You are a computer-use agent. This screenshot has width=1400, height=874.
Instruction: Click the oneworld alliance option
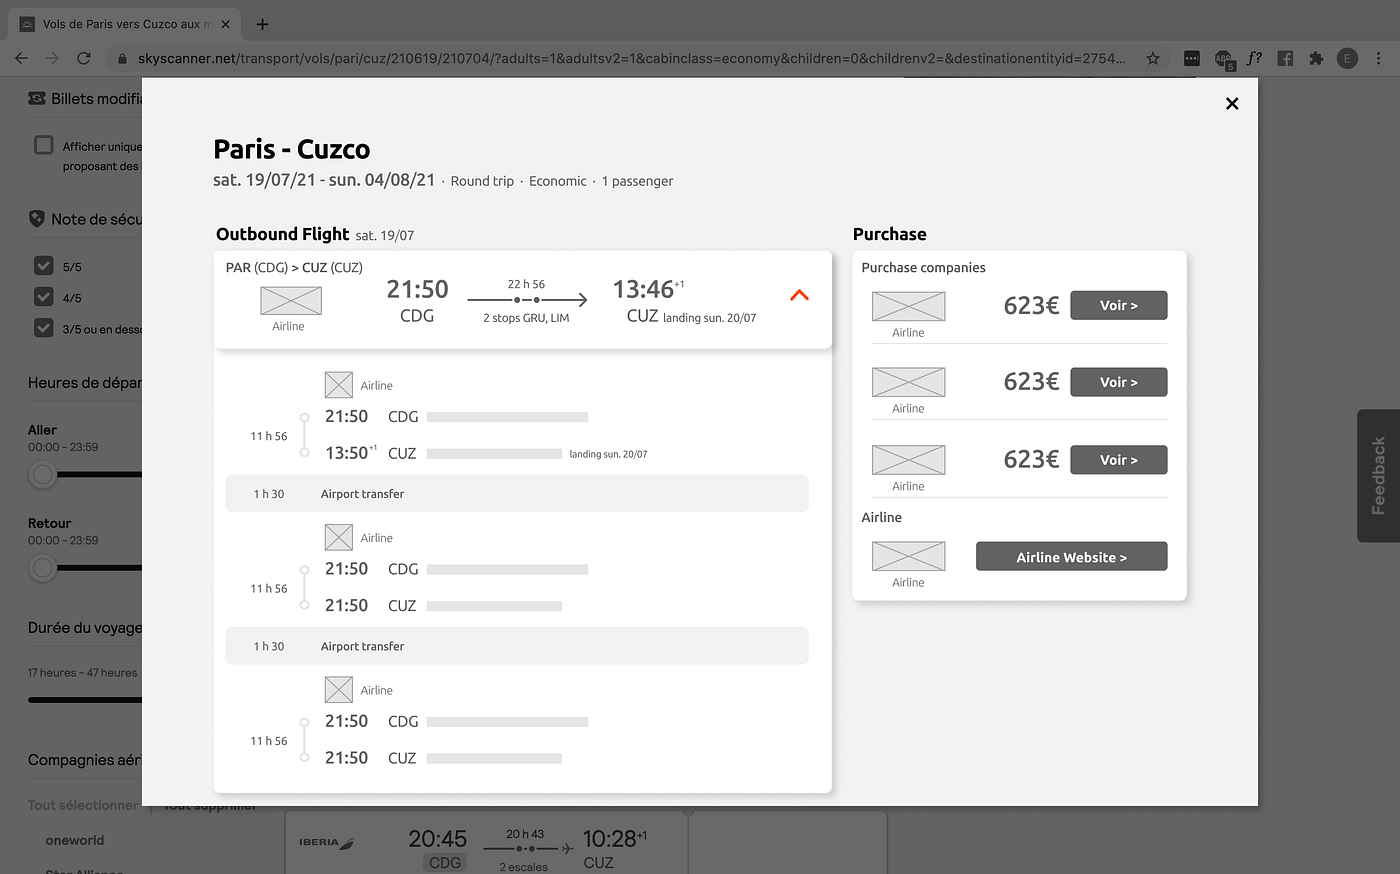pyautogui.click(x=75, y=840)
